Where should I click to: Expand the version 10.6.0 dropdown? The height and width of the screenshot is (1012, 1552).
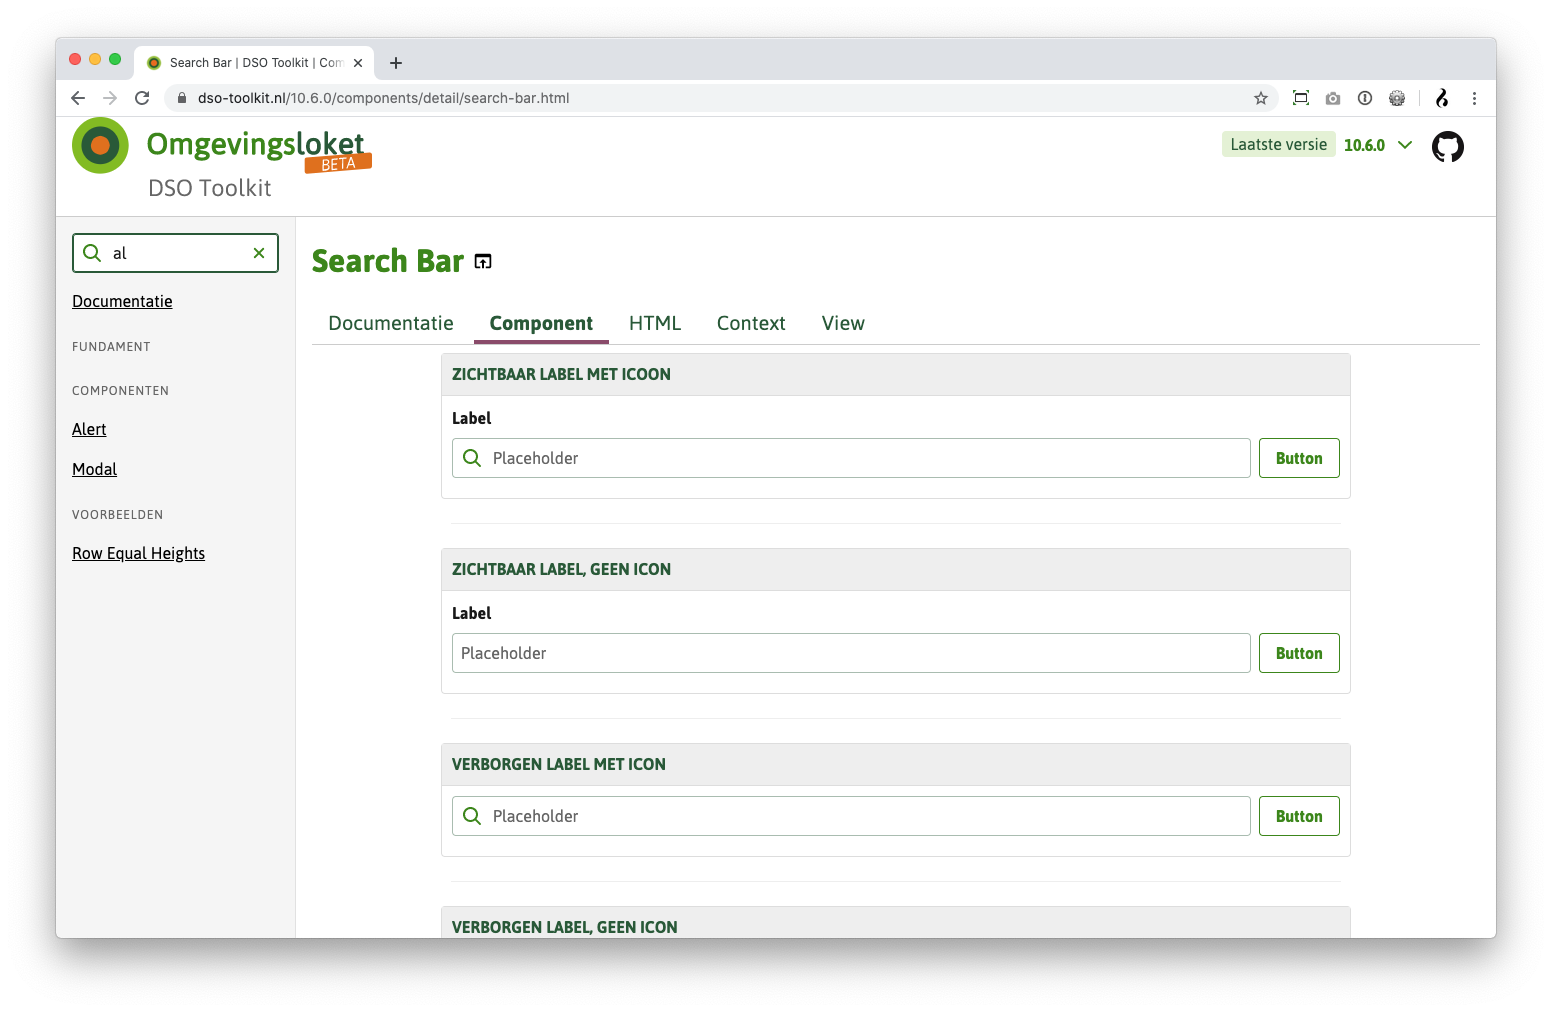pos(1378,145)
